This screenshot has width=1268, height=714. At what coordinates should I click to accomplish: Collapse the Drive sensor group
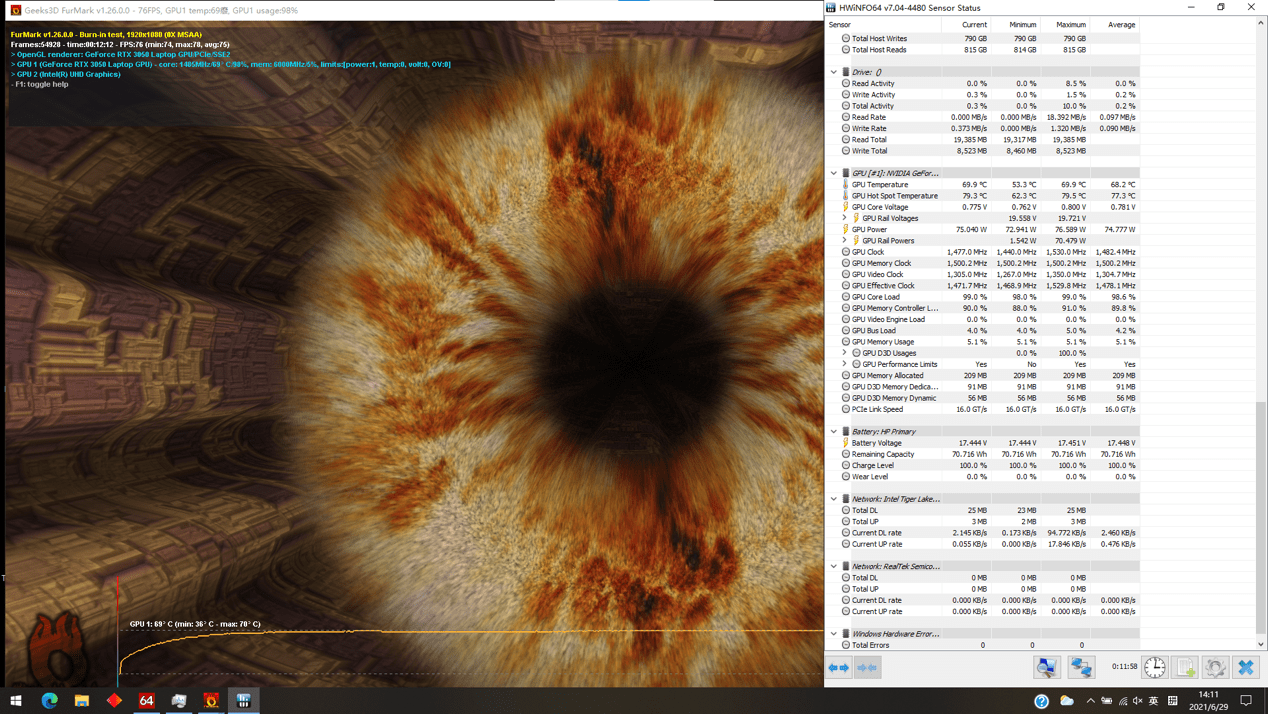click(x=834, y=72)
